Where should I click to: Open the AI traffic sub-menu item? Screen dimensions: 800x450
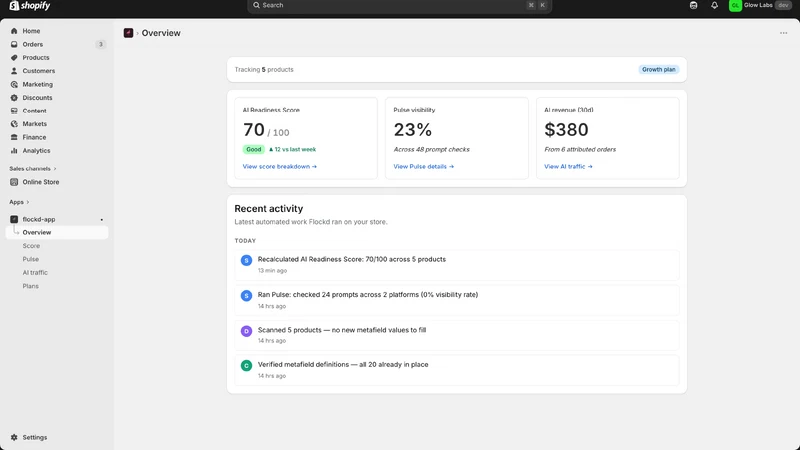pos(35,272)
